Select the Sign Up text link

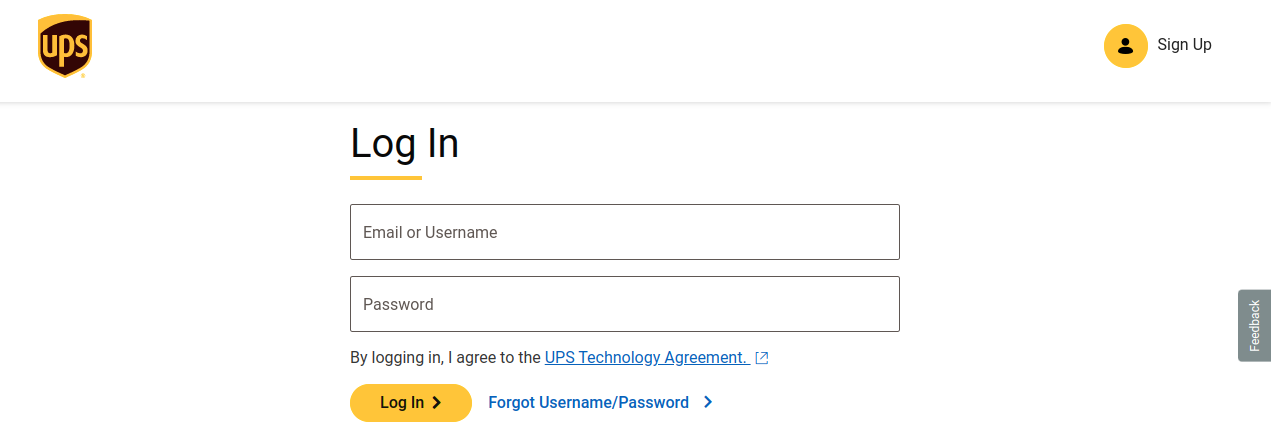pyautogui.click(x=1184, y=45)
